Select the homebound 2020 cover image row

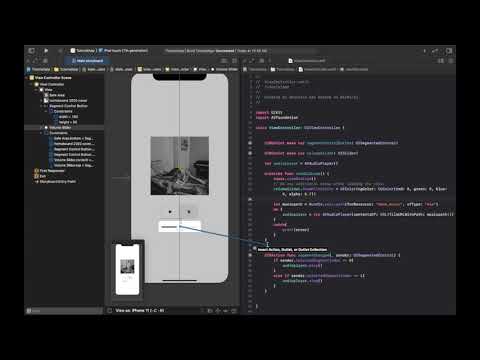[66, 100]
